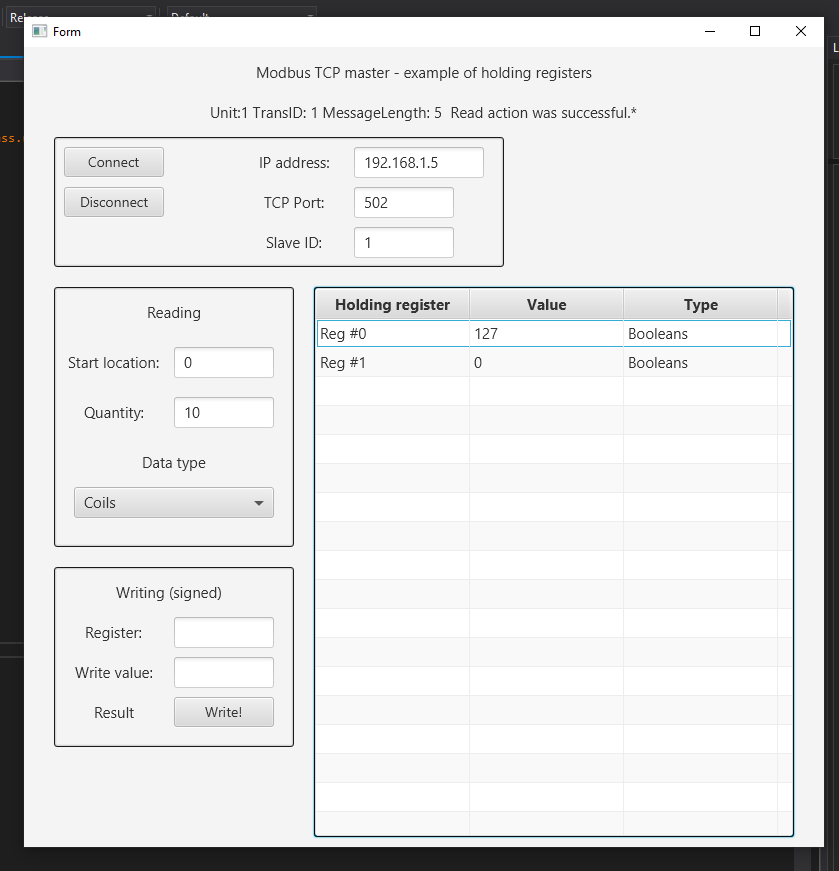This screenshot has width=839, height=871.
Task: Click the Start location input field
Action: pos(224,363)
